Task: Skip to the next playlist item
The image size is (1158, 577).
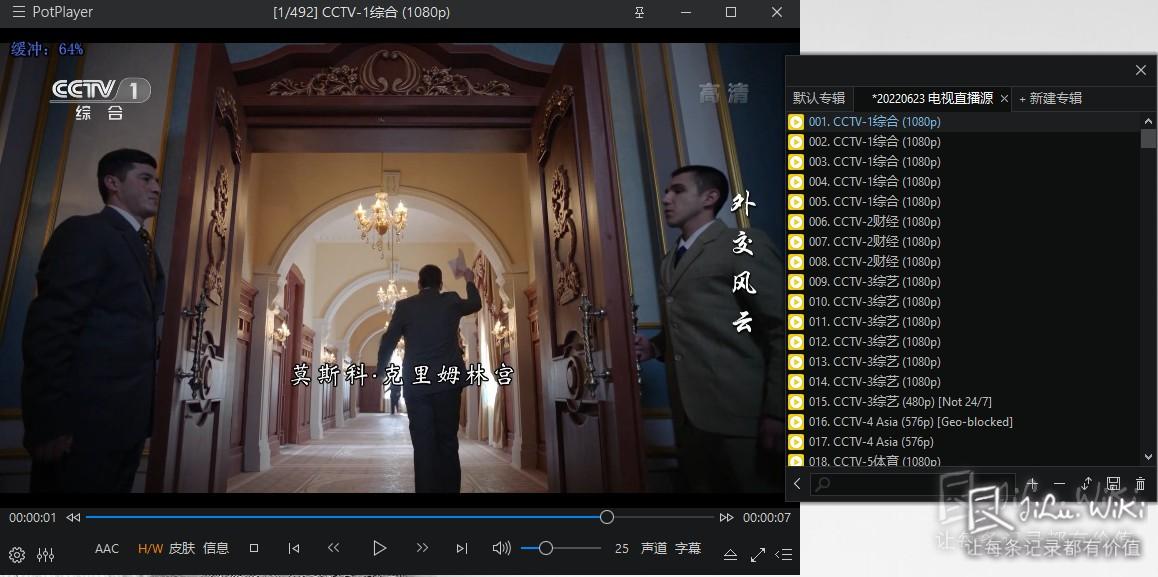Action: (x=462, y=548)
